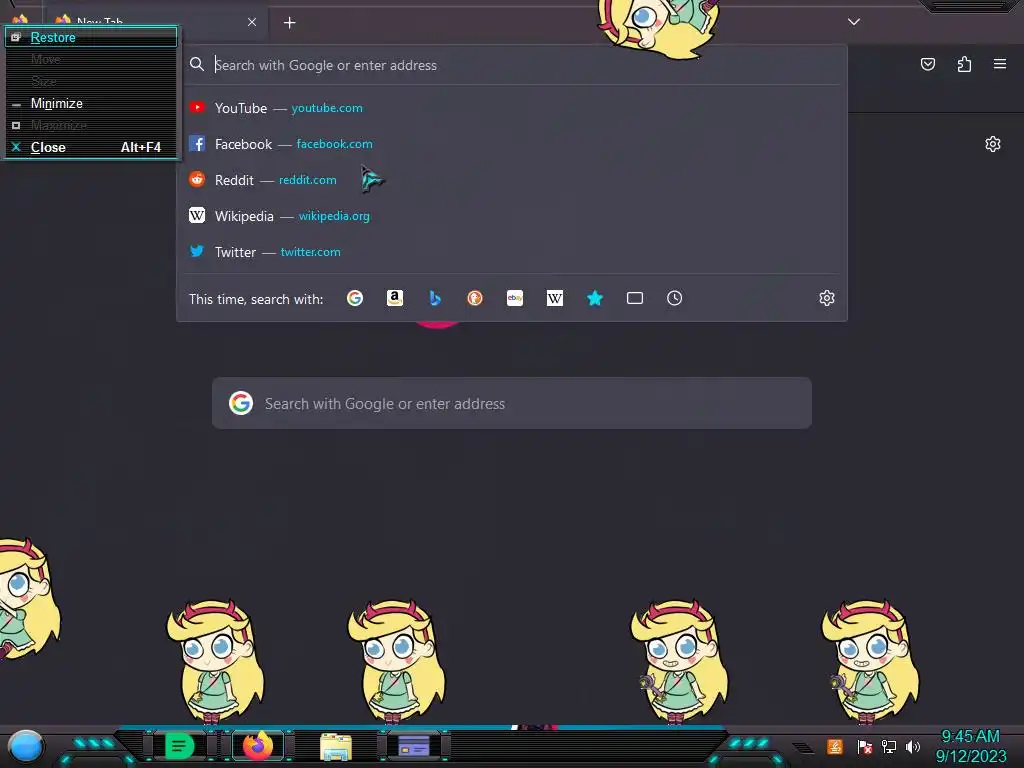The height and width of the screenshot is (768, 1024).
Task: Click Google logo in page search box
Action: coord(241,404)
